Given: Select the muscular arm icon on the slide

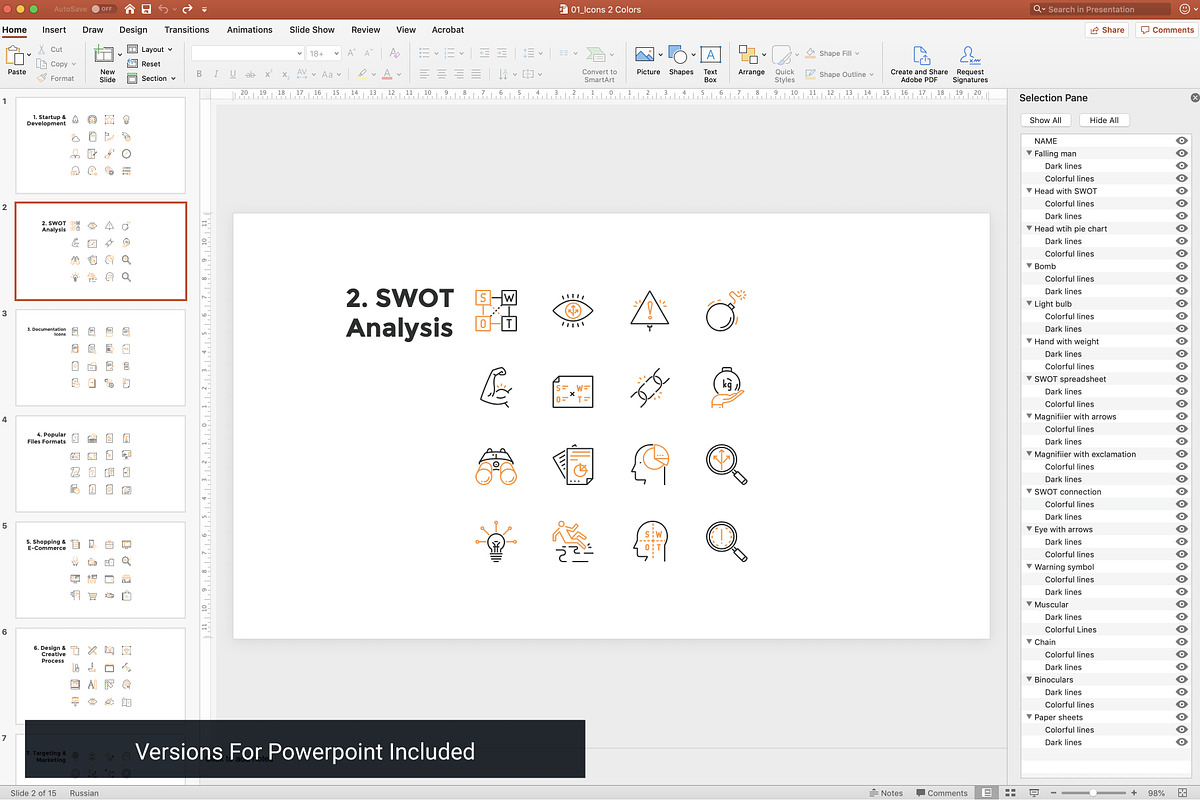Looking at the screenshot, I should (x=496, y=388).
